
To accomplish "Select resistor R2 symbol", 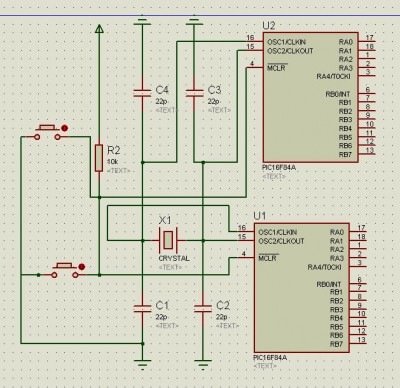I will pyautogui.click(x=99, y=158).
